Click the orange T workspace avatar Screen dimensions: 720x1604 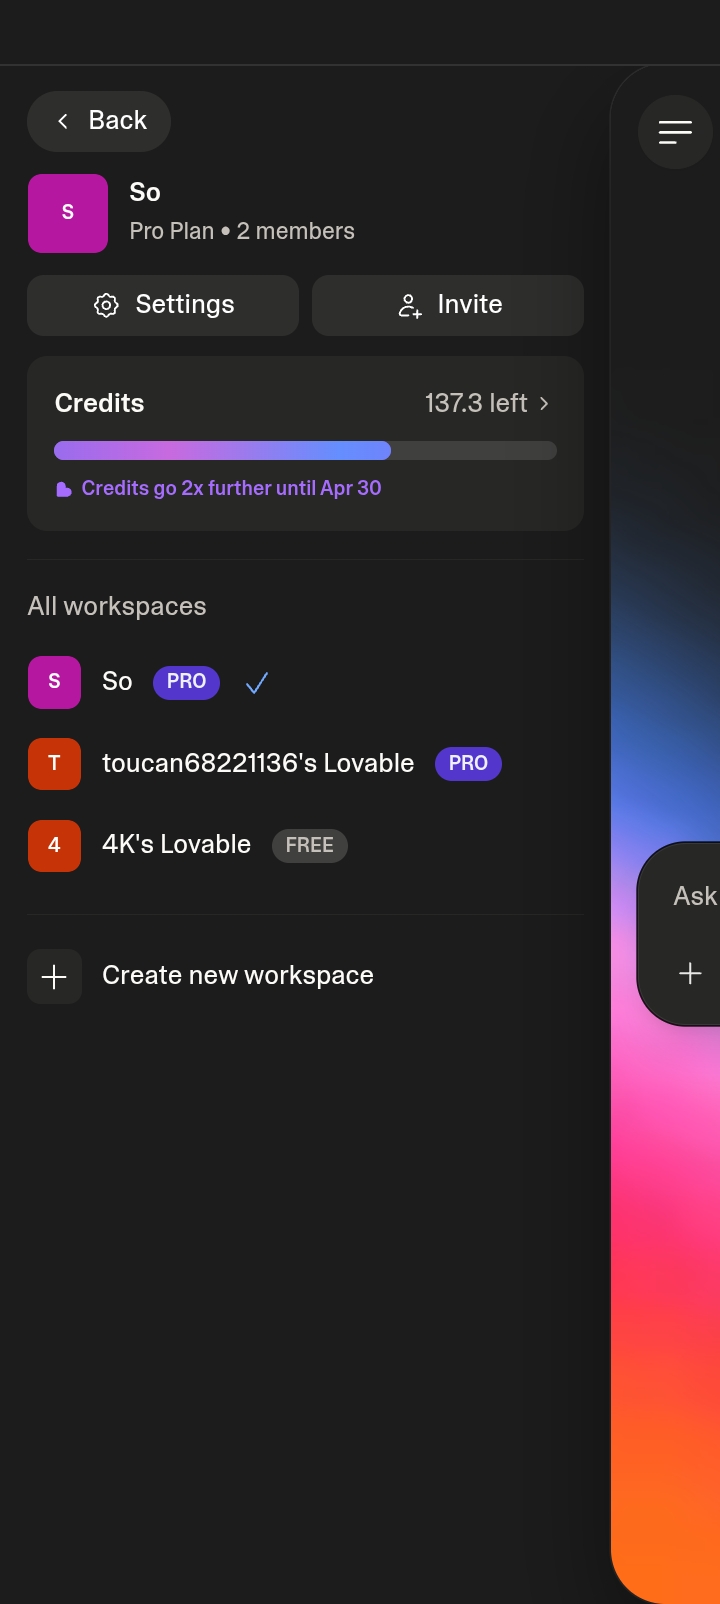pos(54,763)
